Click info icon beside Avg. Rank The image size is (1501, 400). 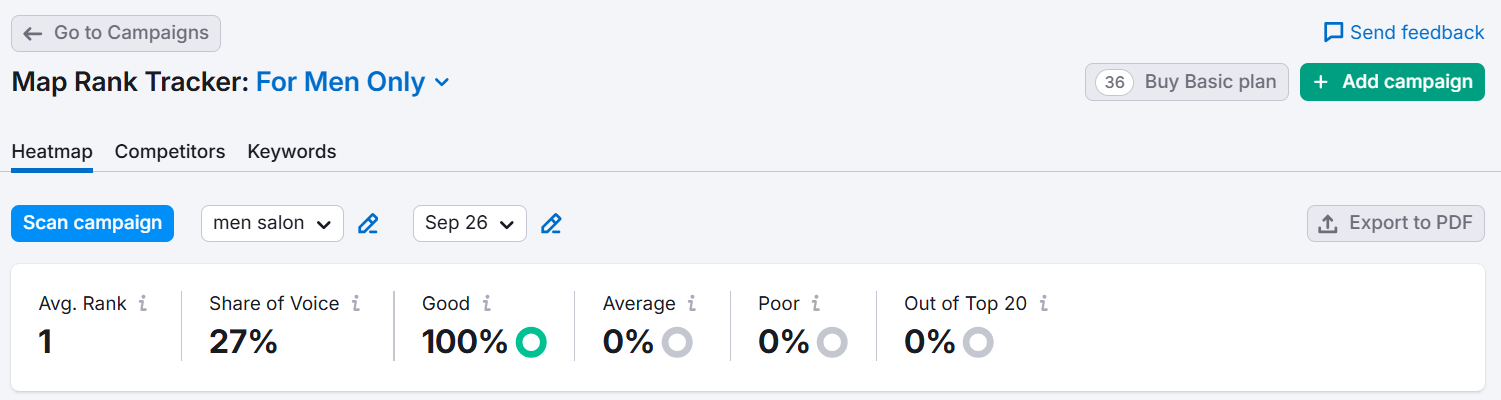point(143,303)
